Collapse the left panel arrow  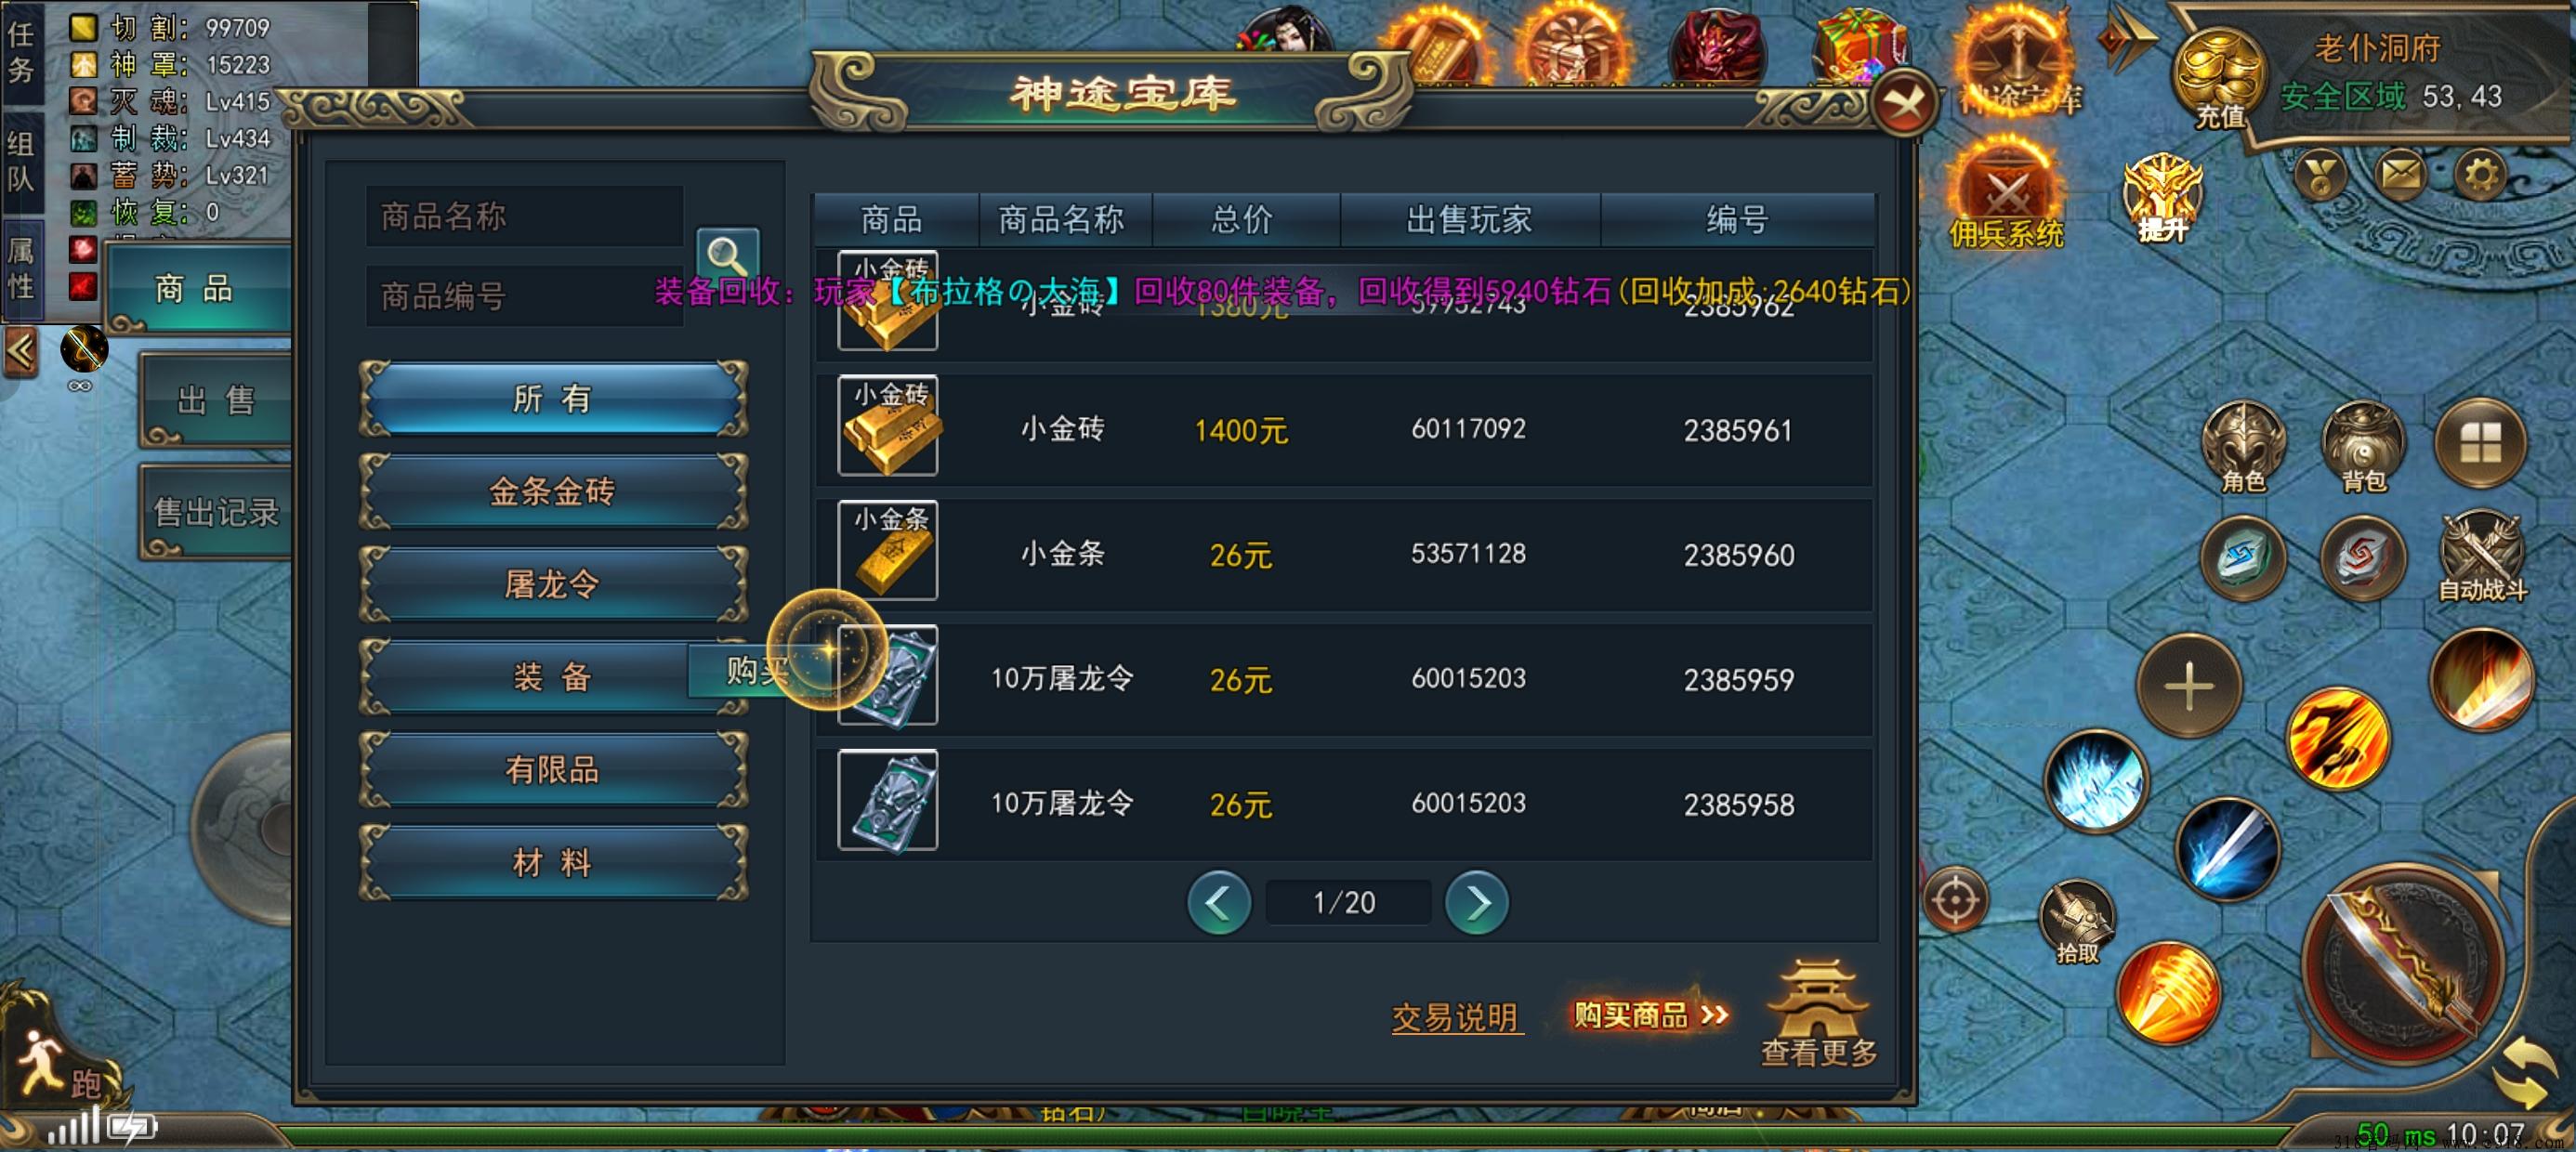pos(21,351)
